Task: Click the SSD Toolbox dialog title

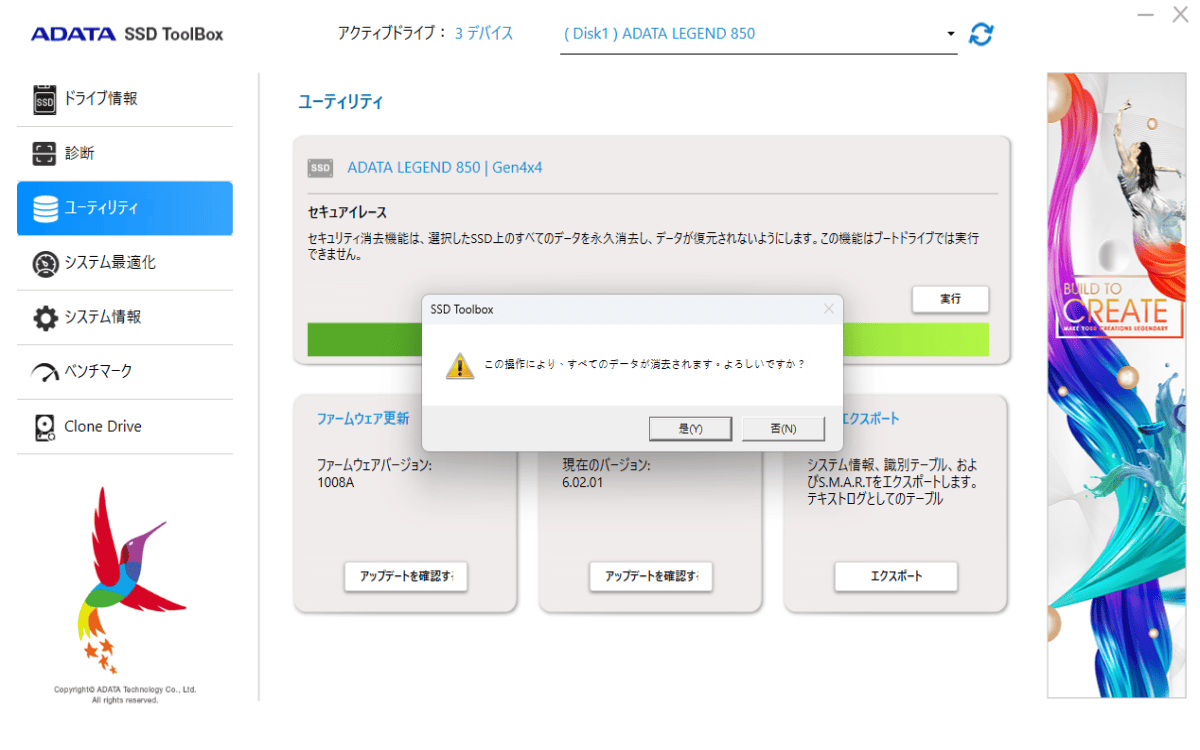Action: (462, 310)
